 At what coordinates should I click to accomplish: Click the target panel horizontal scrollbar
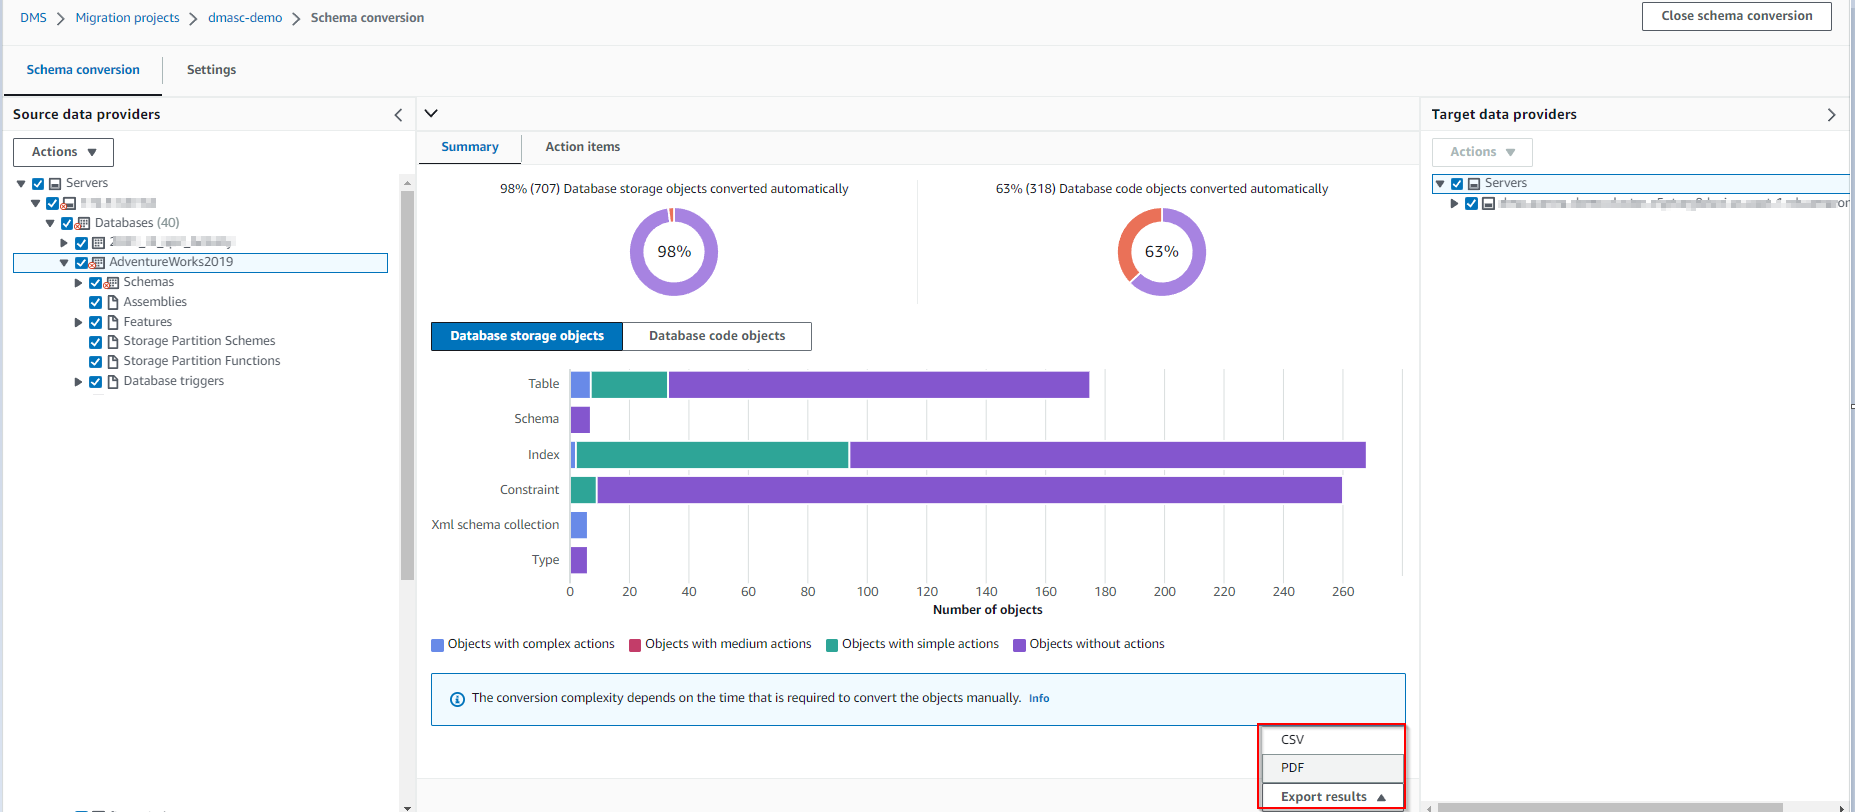[1610, 807]
